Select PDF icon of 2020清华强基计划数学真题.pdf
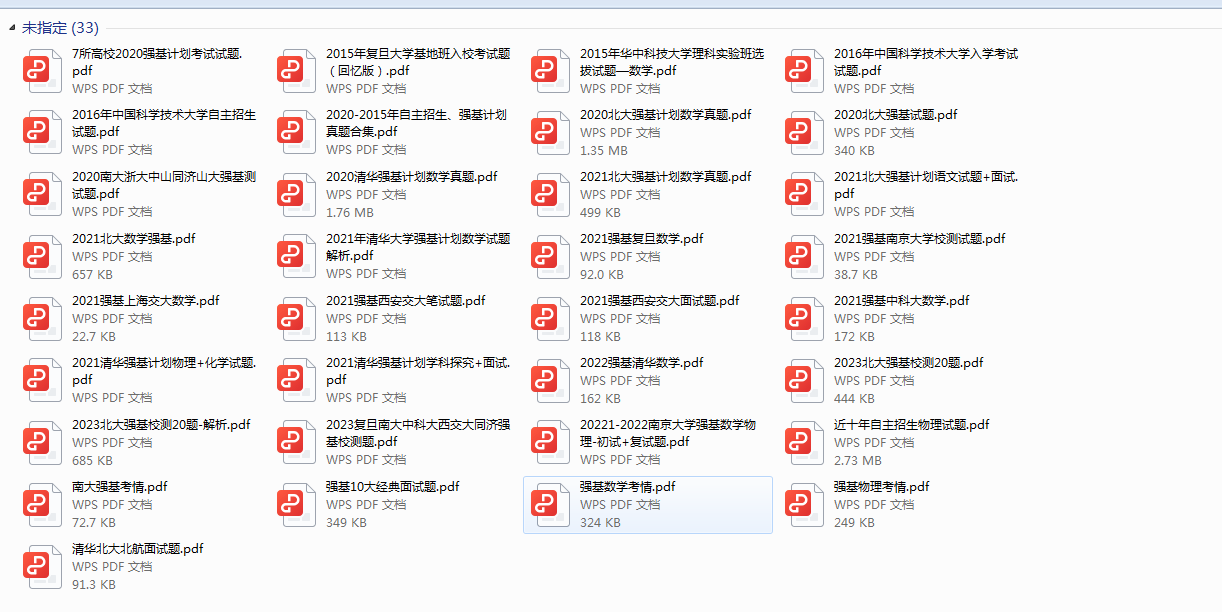Image resolution: width=1222 pixels, height=612 pixels. [296, 195]
